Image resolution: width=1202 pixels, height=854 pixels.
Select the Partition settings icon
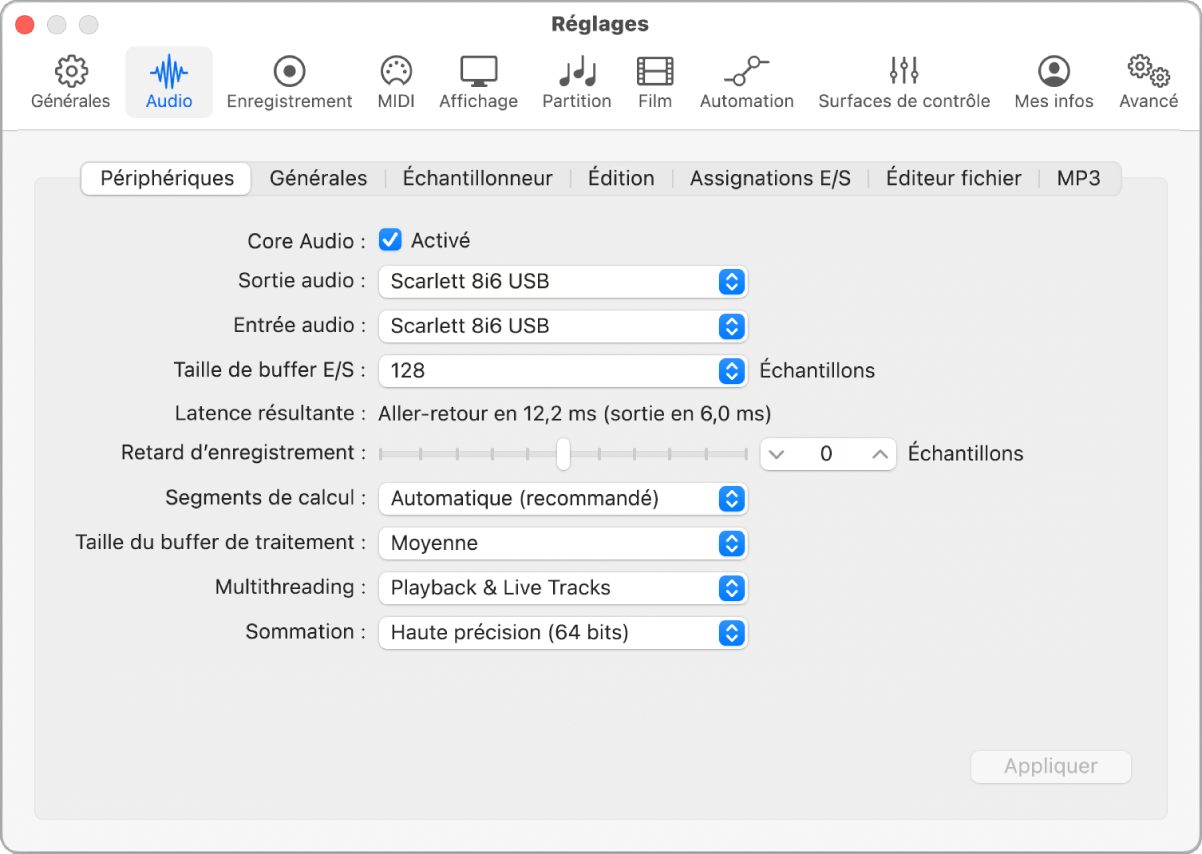pos(576,80)
